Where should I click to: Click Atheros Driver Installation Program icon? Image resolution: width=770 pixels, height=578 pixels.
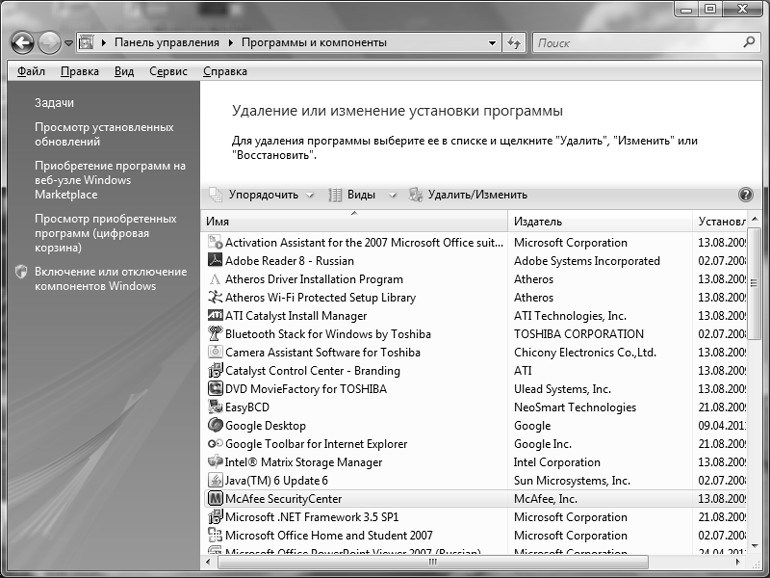(x=215, y=279)
